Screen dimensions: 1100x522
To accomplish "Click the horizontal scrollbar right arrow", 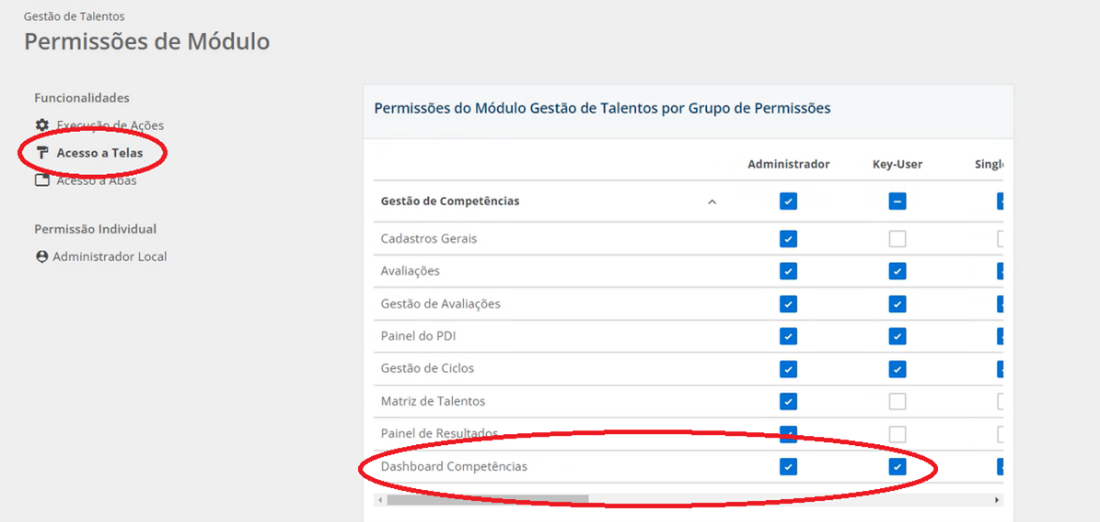I will 996,499.
